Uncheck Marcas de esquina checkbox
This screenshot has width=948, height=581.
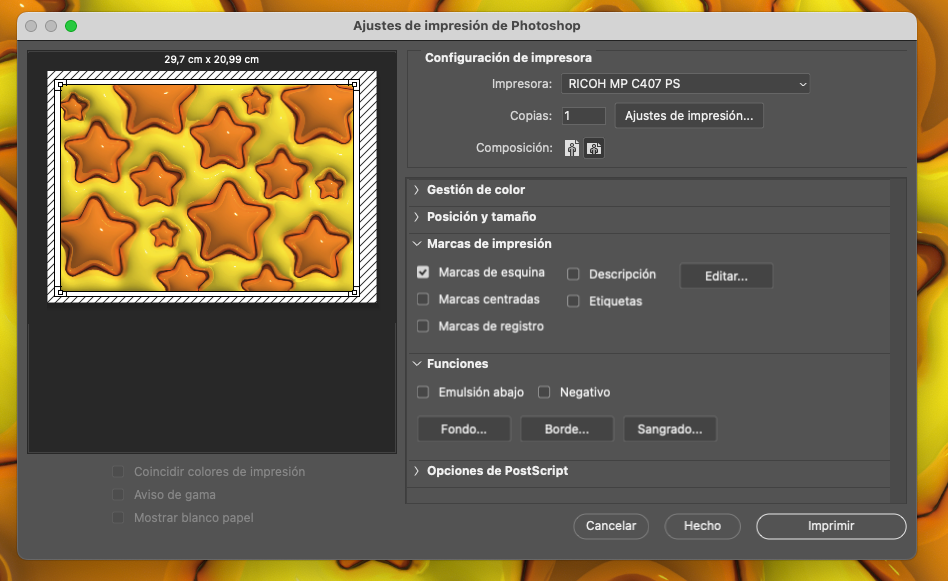tap(423, 272)
